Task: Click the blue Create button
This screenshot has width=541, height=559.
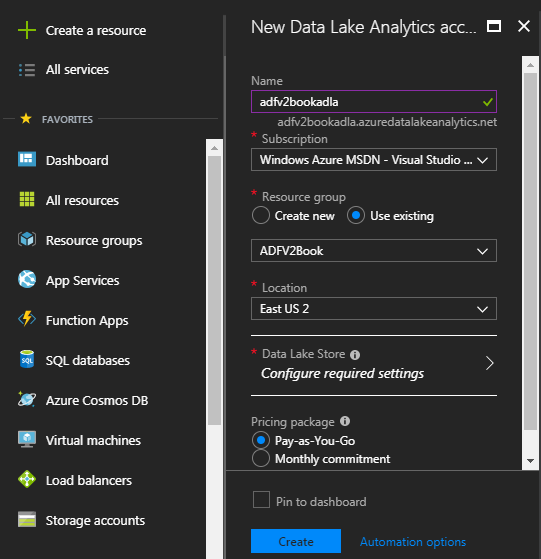Action: pos(295,541)
